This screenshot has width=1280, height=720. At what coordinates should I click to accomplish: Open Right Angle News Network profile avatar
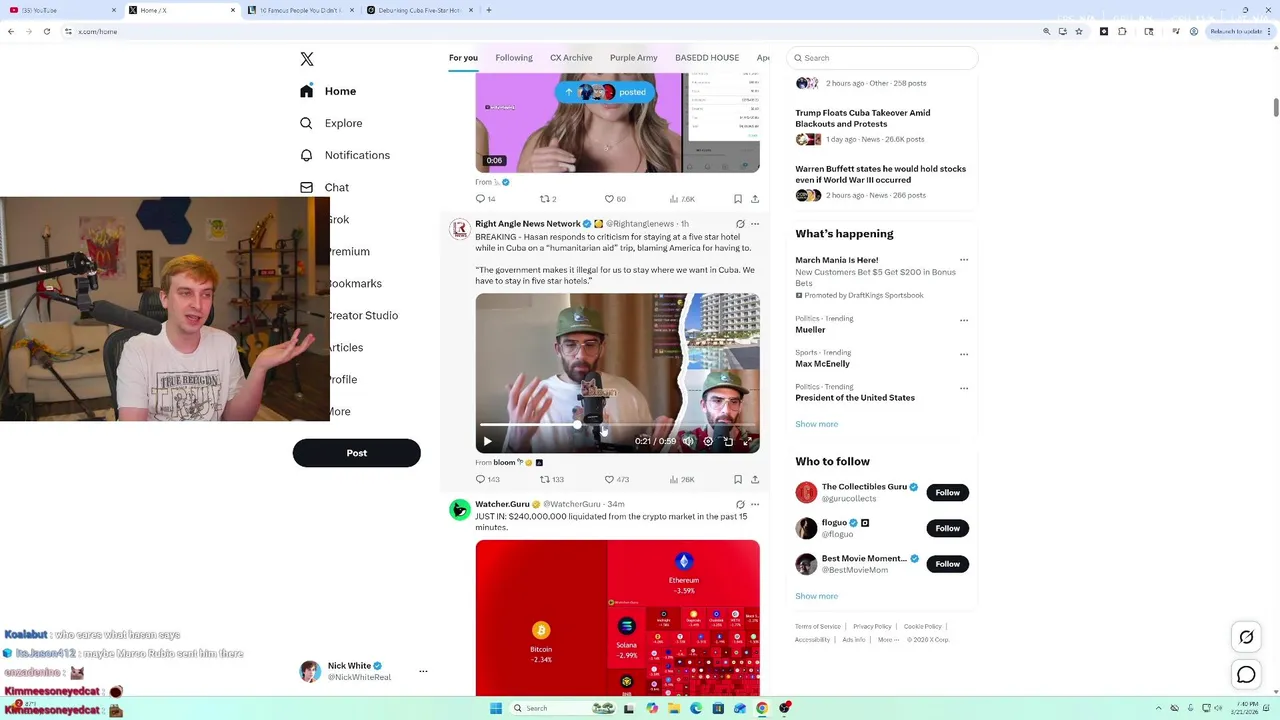tap(460, 229)
